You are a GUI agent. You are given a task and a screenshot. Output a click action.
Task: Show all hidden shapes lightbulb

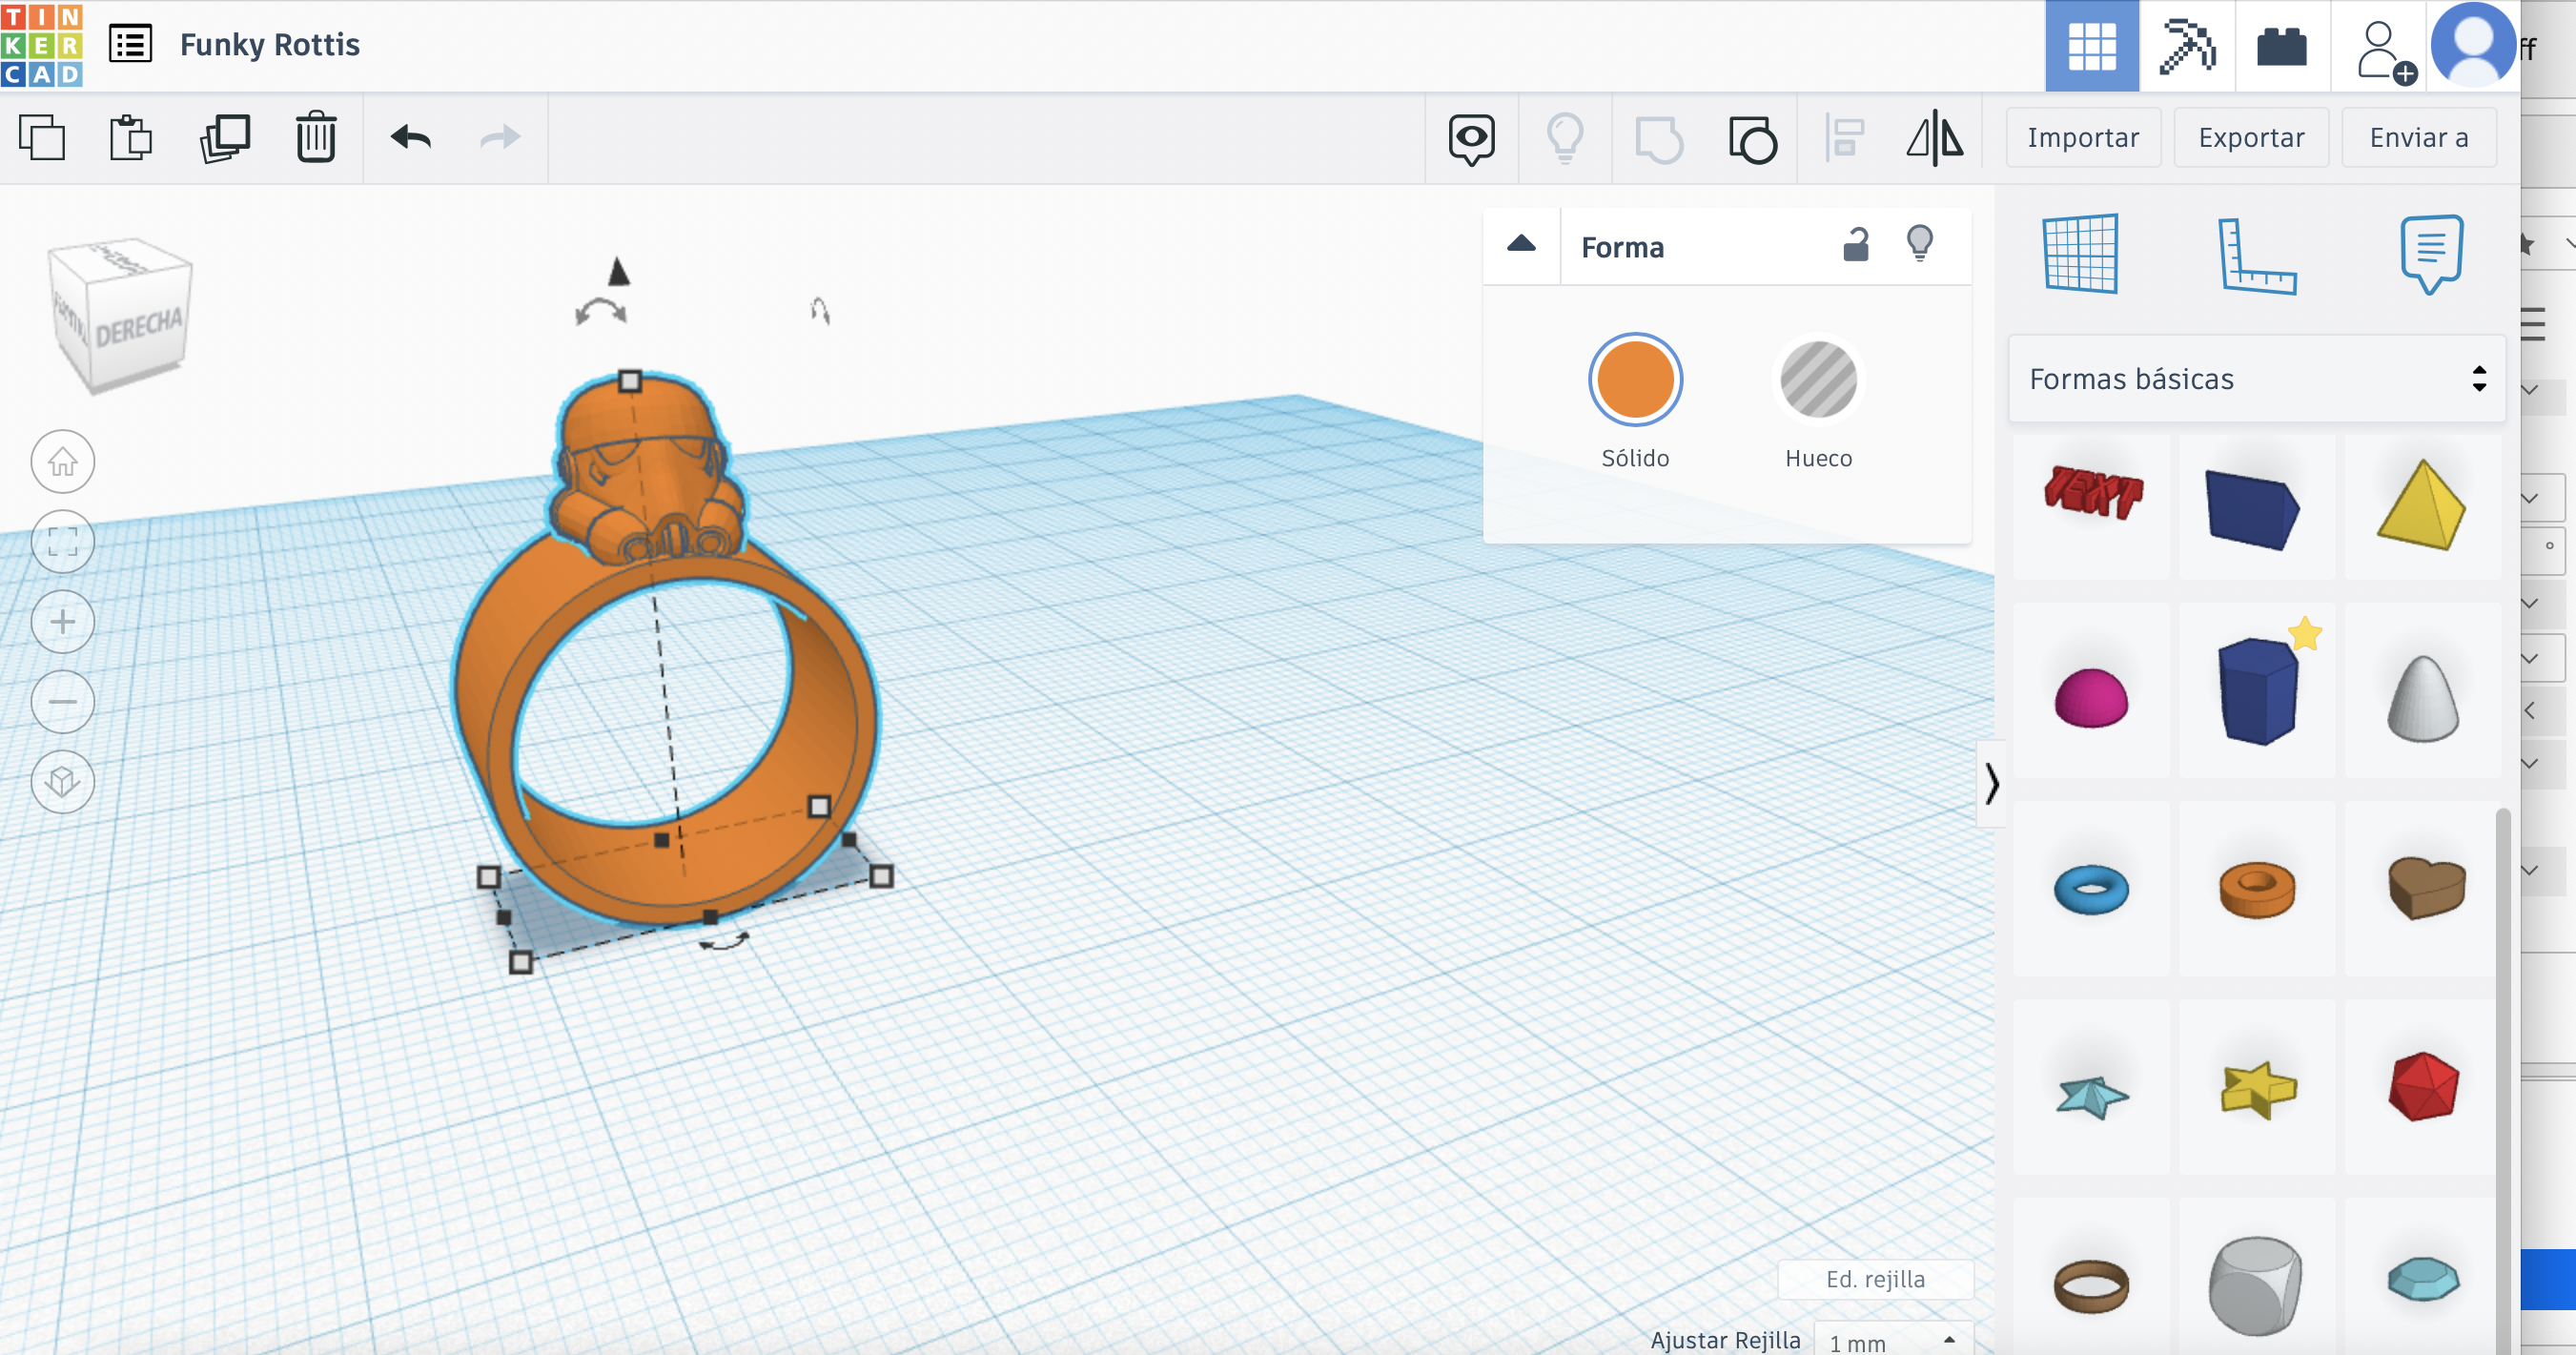(1565, 138)
